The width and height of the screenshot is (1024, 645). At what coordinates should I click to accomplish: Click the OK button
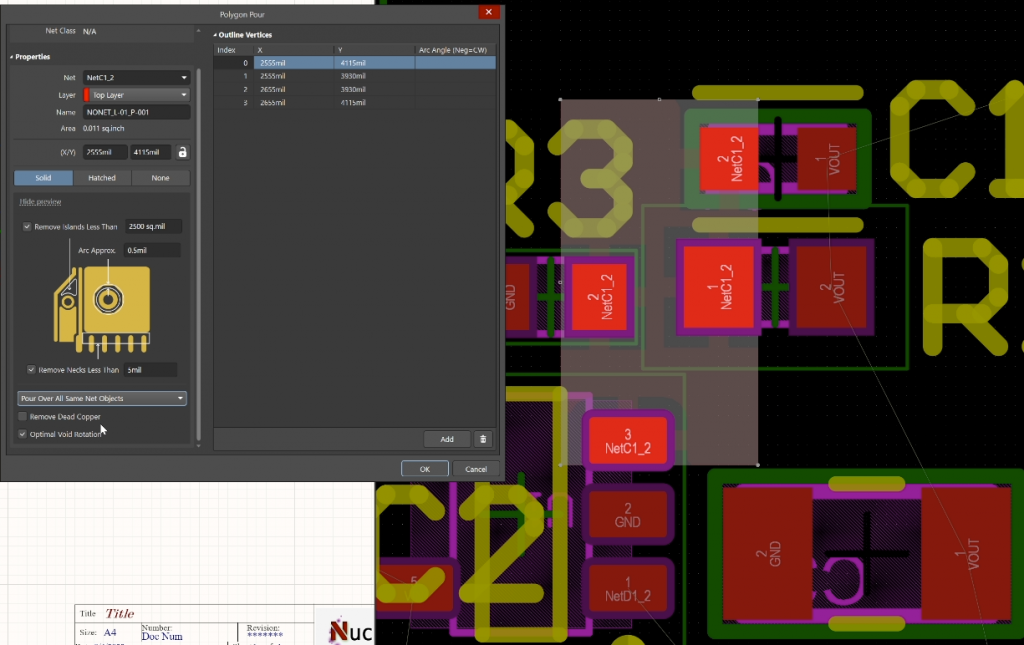click(424, 469)
